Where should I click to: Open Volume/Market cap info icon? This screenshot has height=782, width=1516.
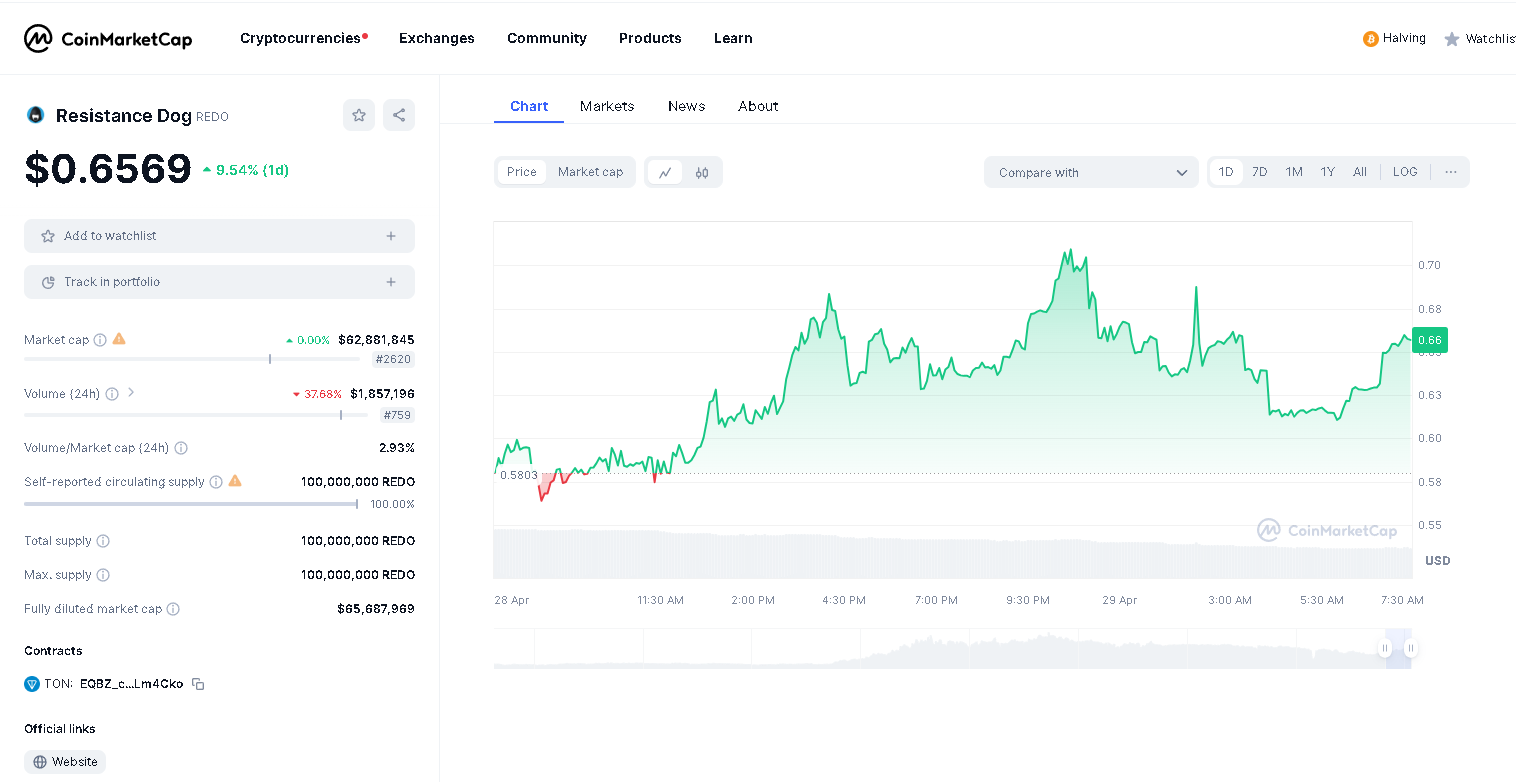[x=181, y=448]
